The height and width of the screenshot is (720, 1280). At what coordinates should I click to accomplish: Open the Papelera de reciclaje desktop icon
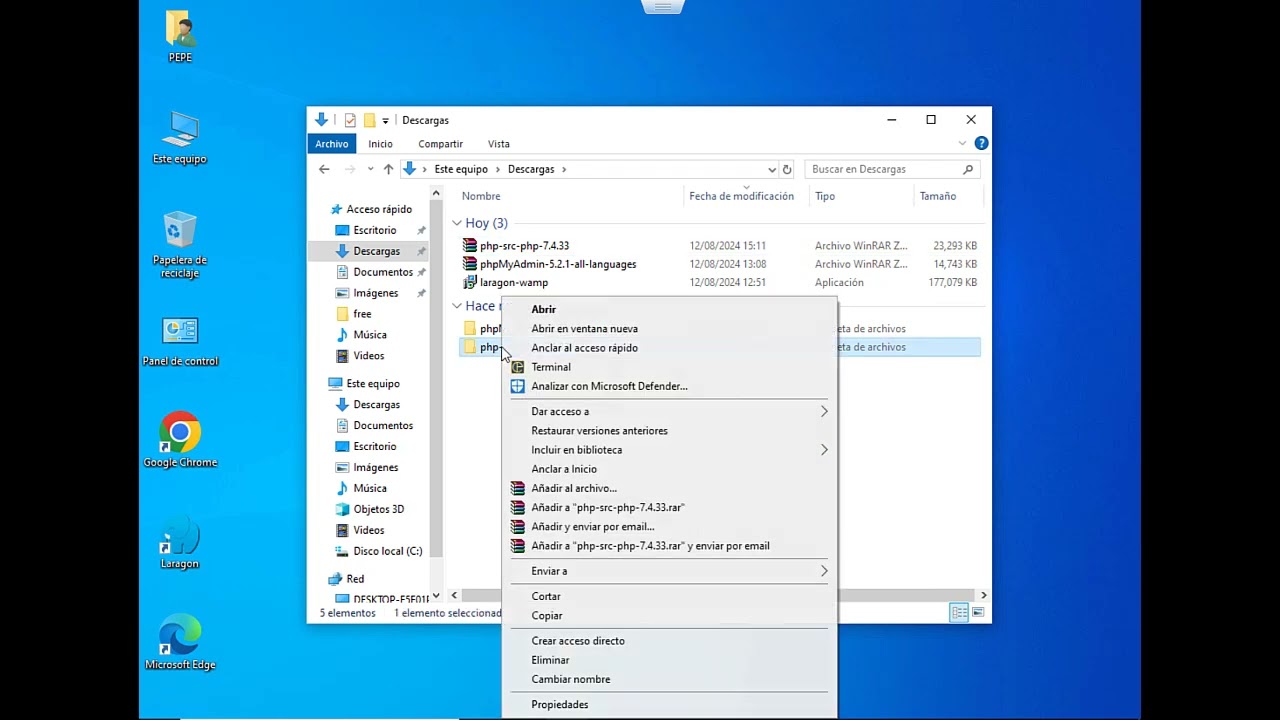coord(180,245)
